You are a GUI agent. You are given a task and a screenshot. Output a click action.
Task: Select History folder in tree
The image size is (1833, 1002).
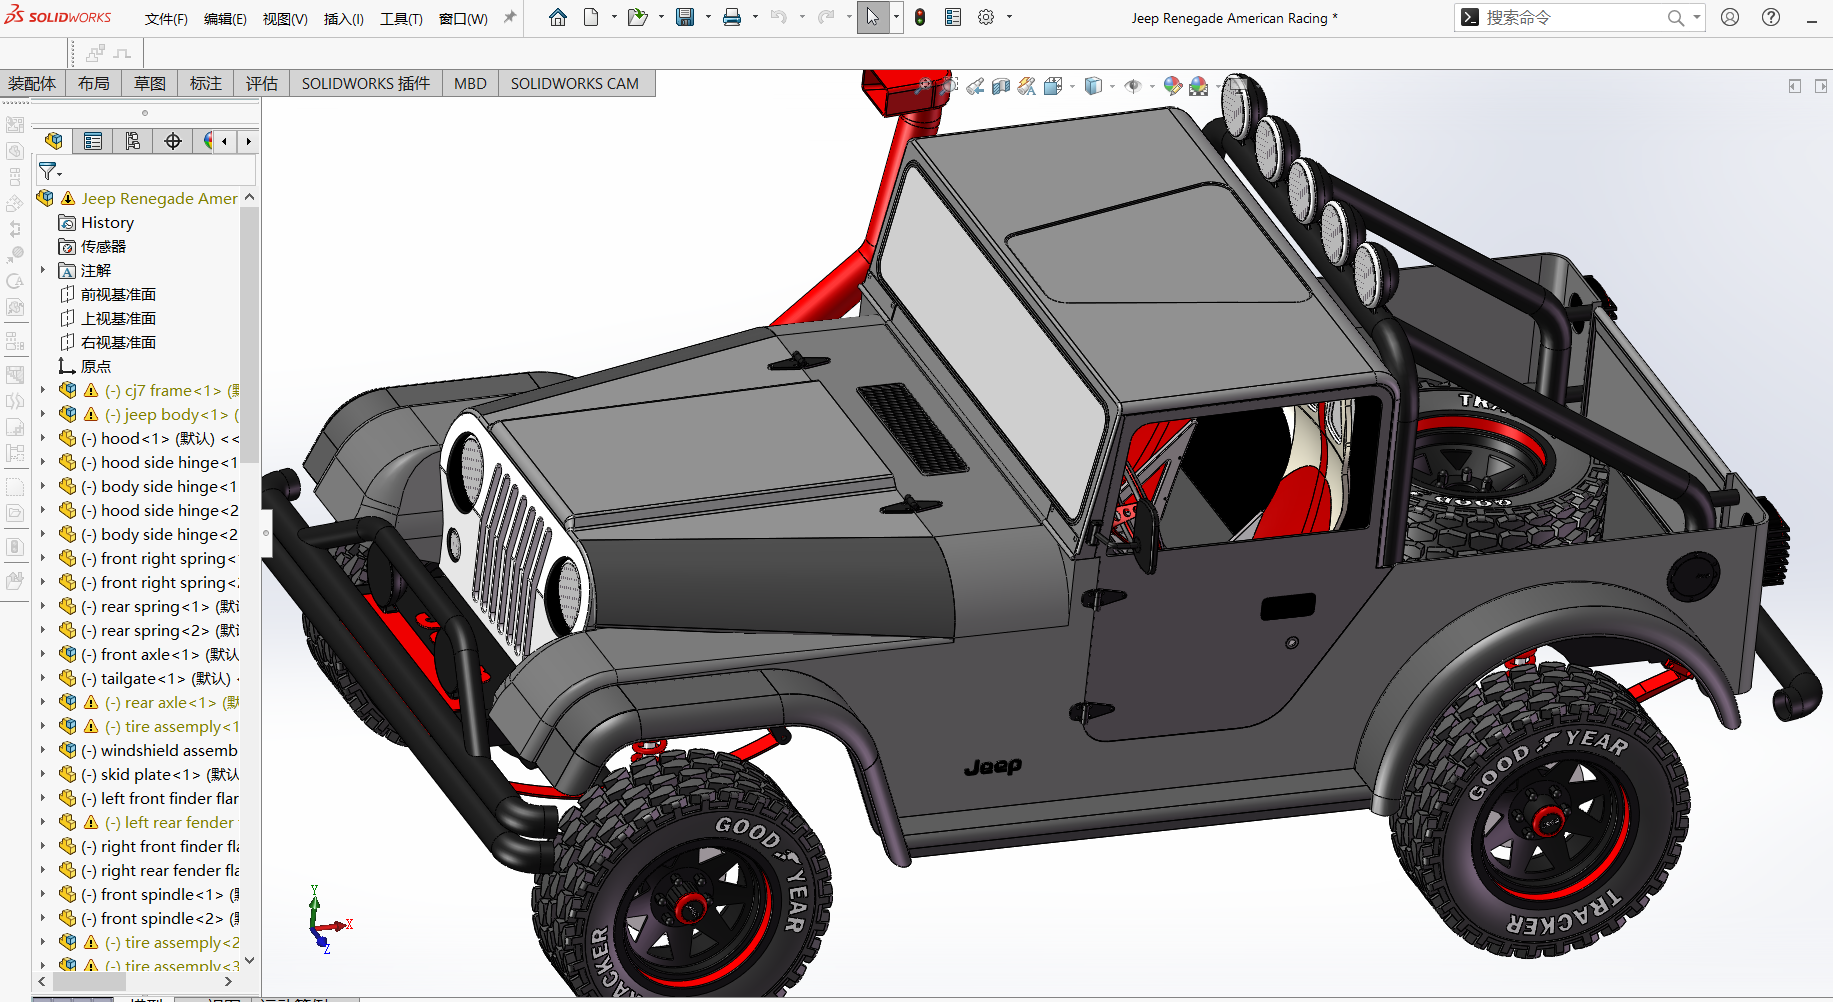96,222
